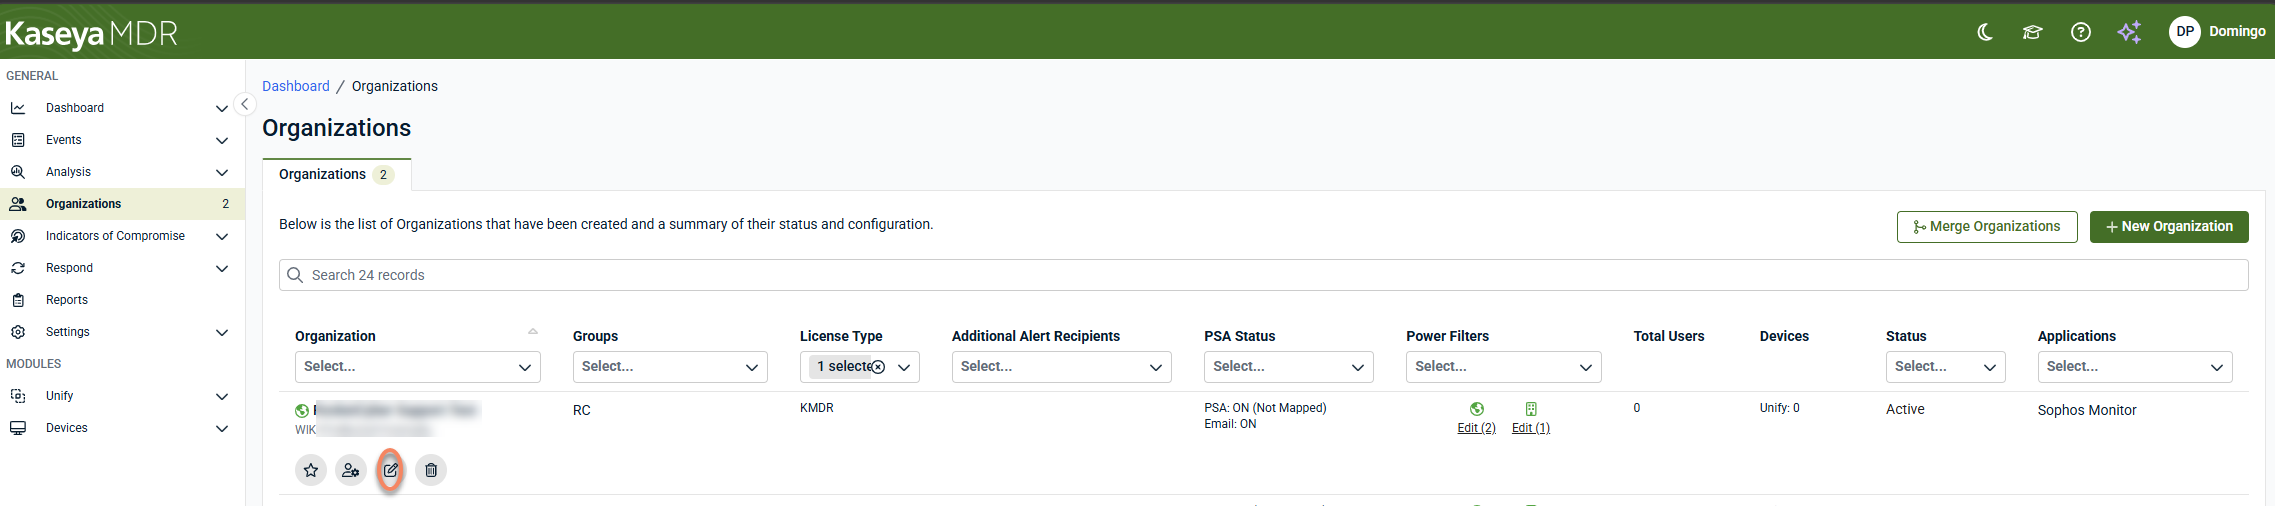Click the Reports clipboard icon in sidebar
Viewport: 2275px width, 506px height.
18,300
